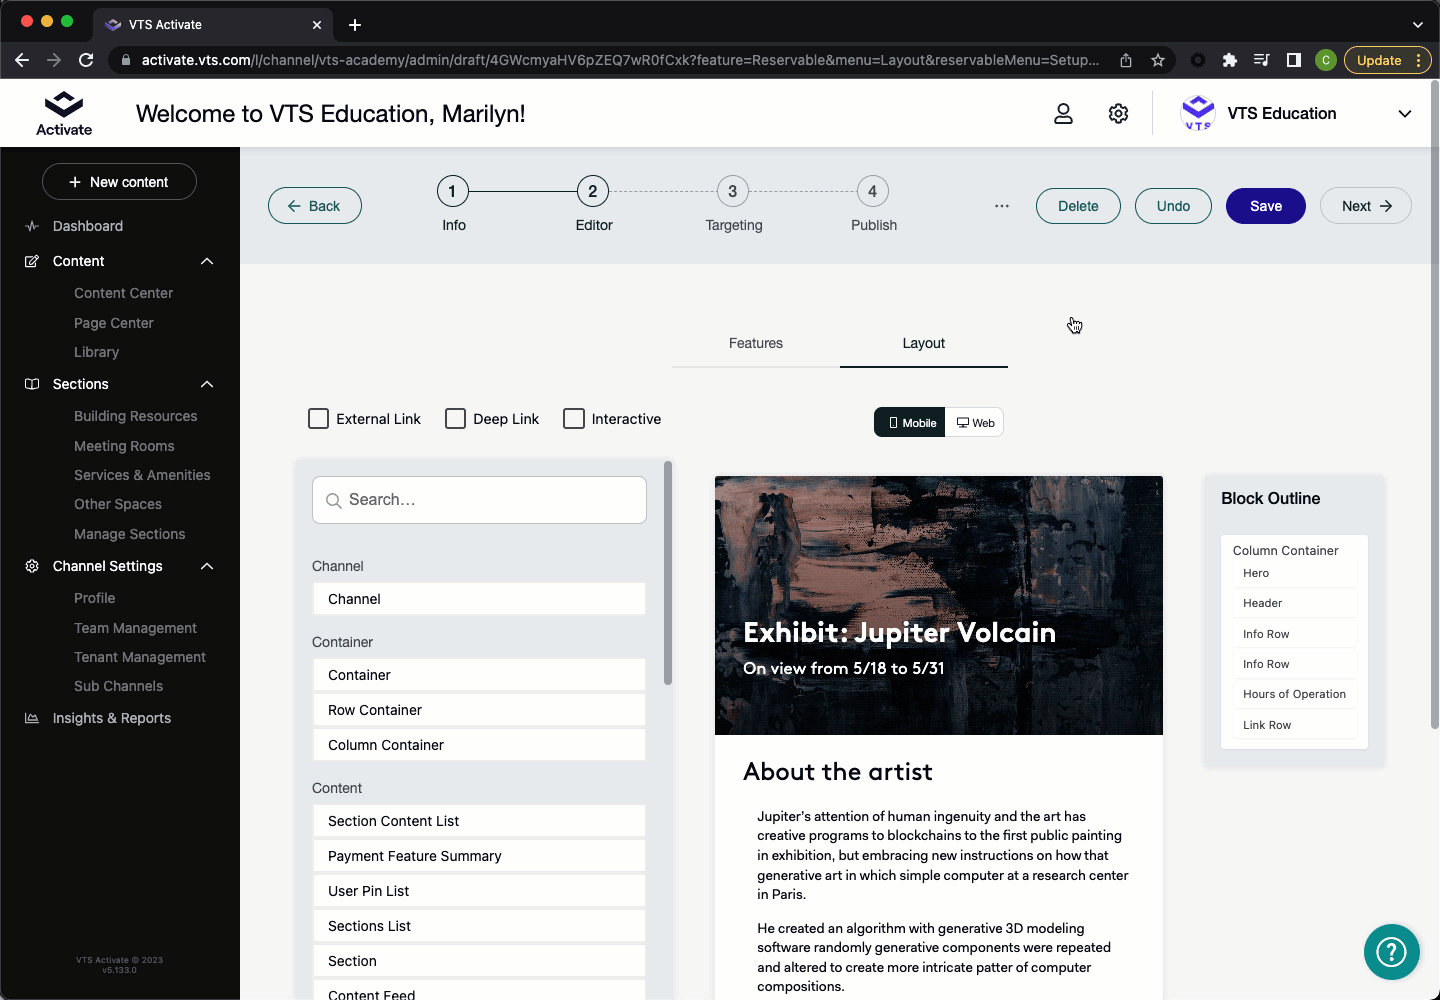
Task: Click the Channel Settings gear icon
Action: [x=32, y=566]
